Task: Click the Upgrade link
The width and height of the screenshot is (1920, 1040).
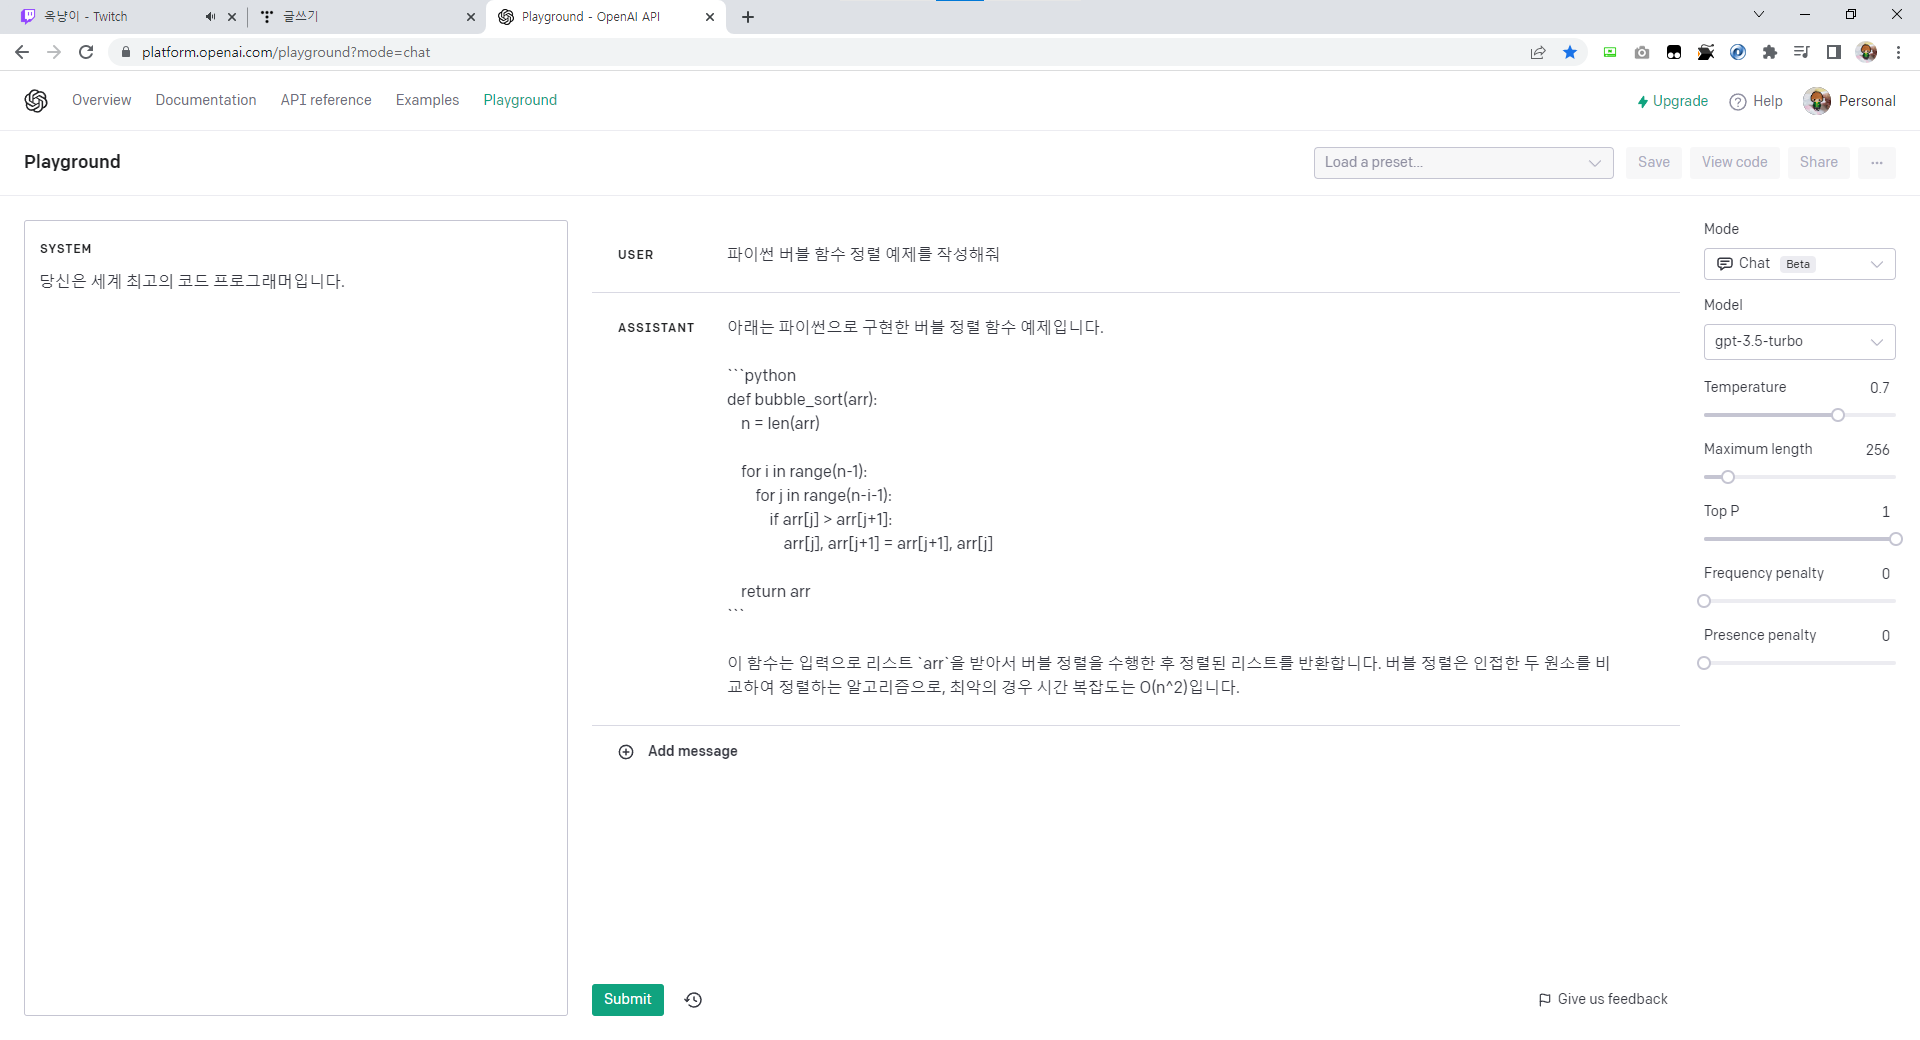Action: point(1672,101)
